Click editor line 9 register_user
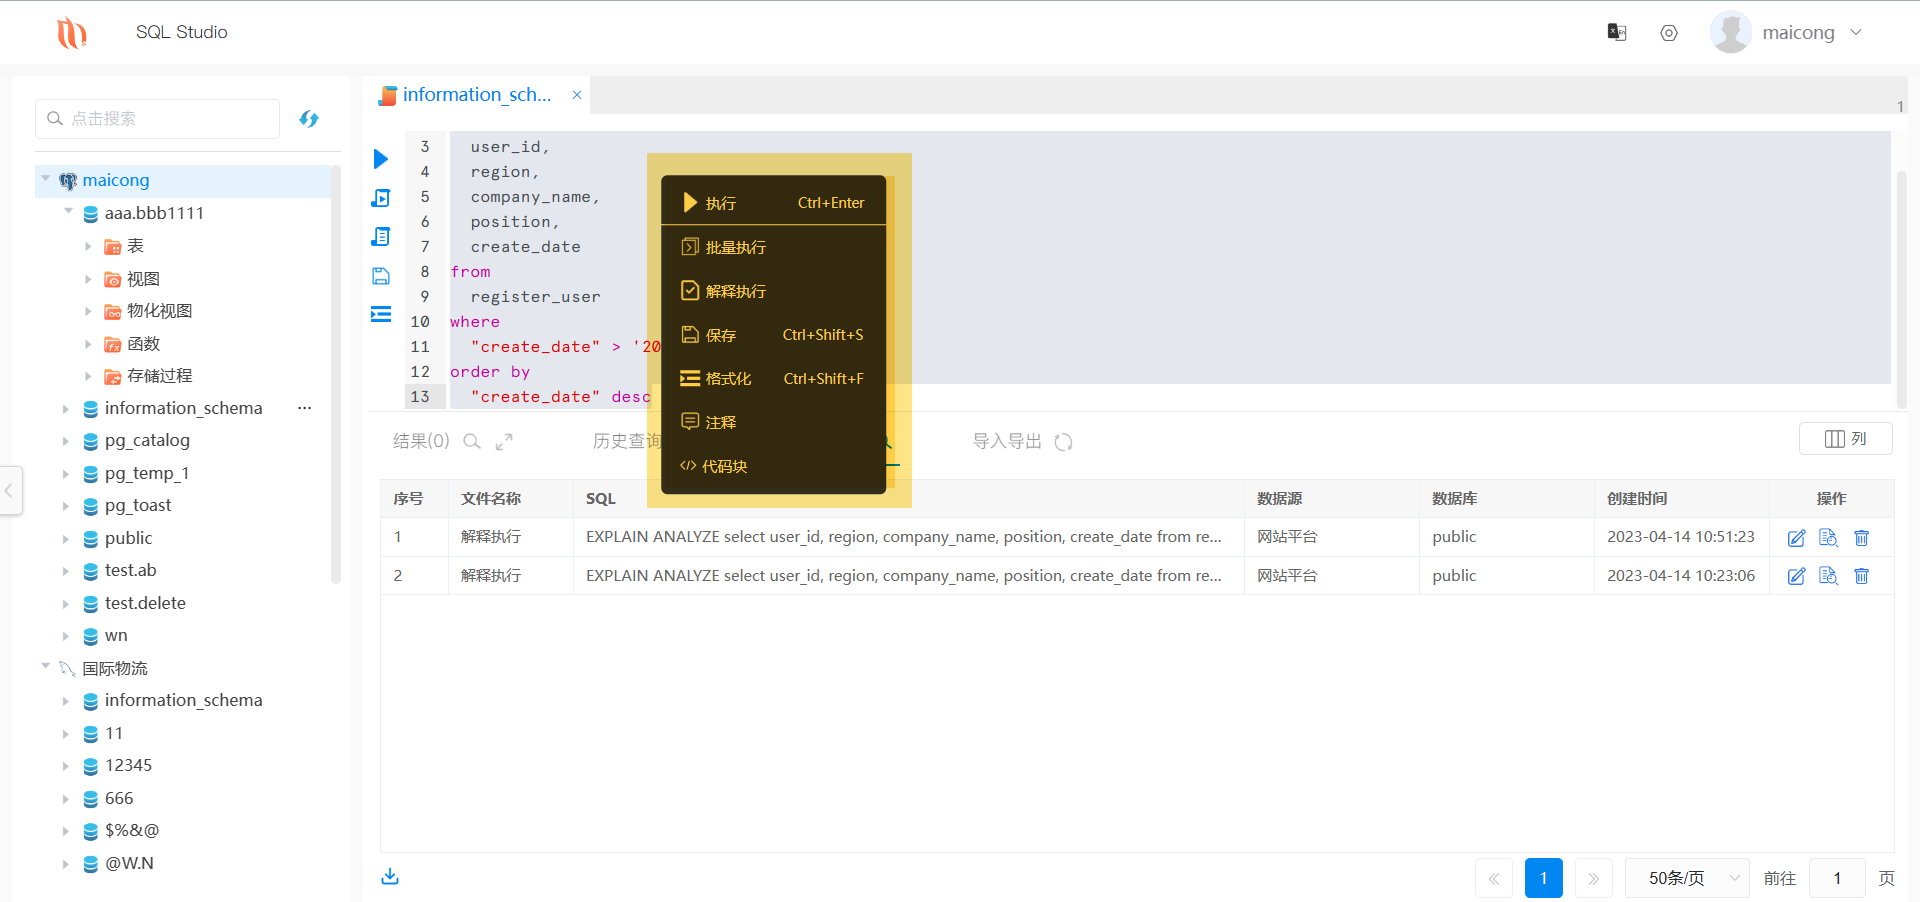The height and width of the screenshot is (902, 1920). pyautogui.click(x=535, y=297)
